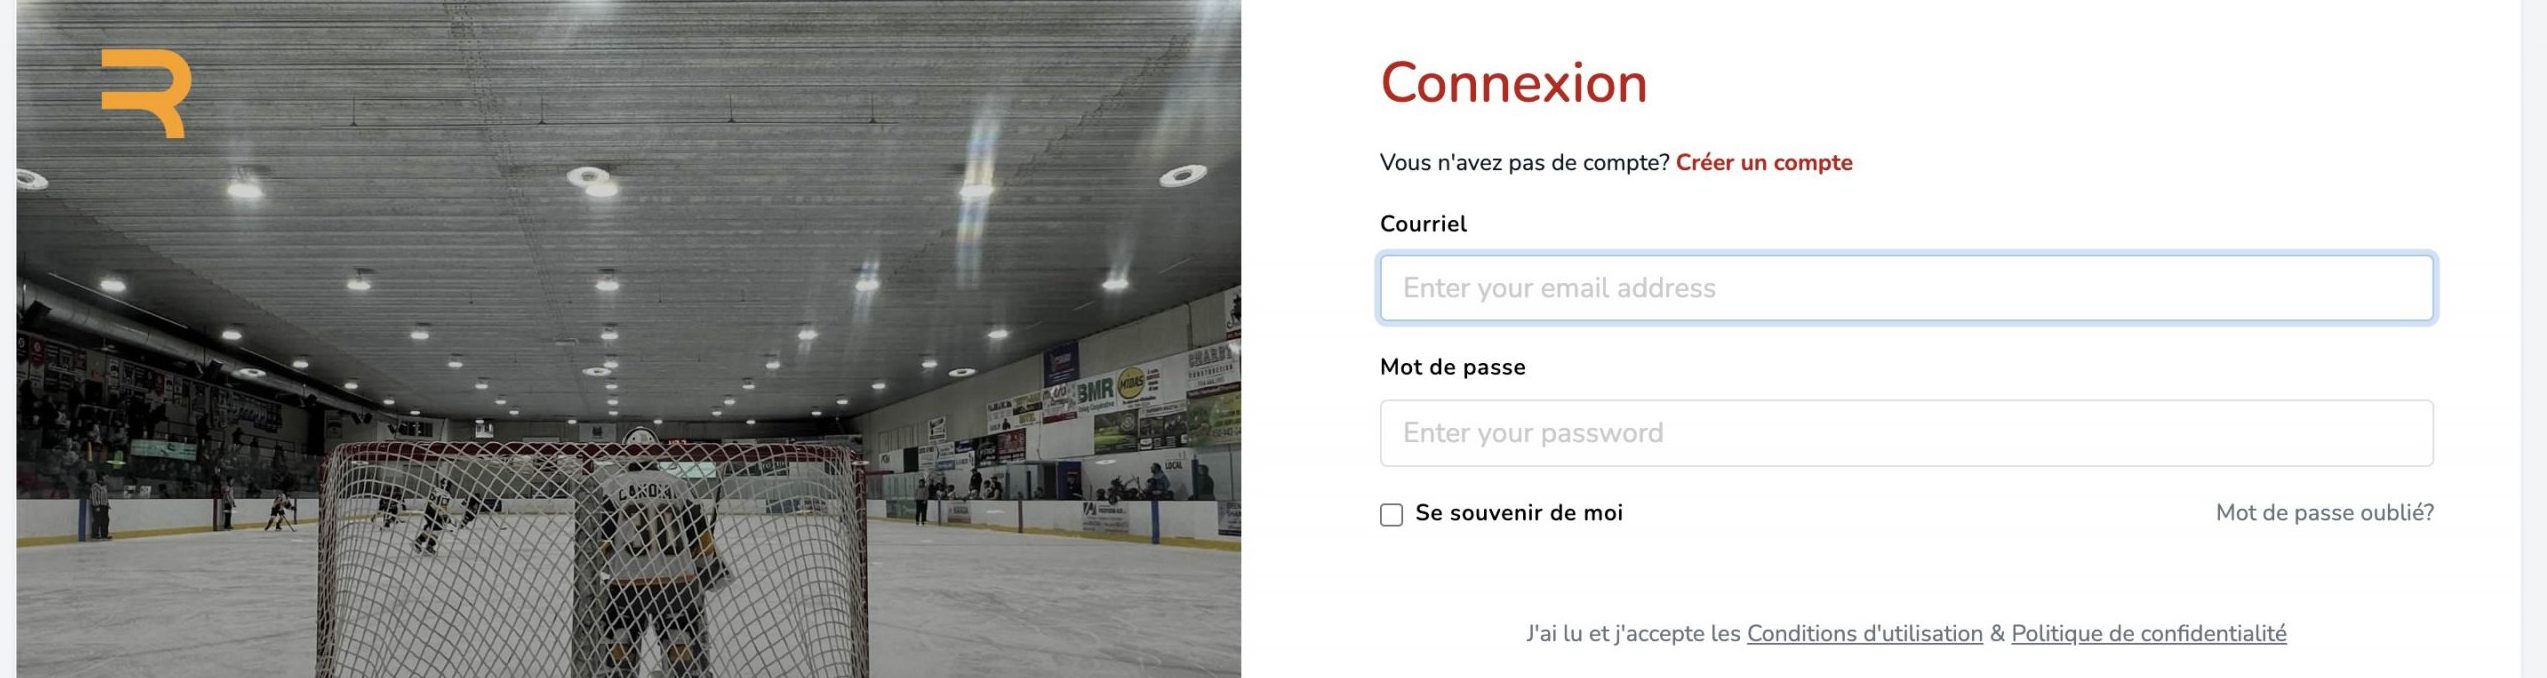
Task: Click the "J'ai lu et j'accepte les" text
Action: pyautogui.click(x=1633, y=634)
